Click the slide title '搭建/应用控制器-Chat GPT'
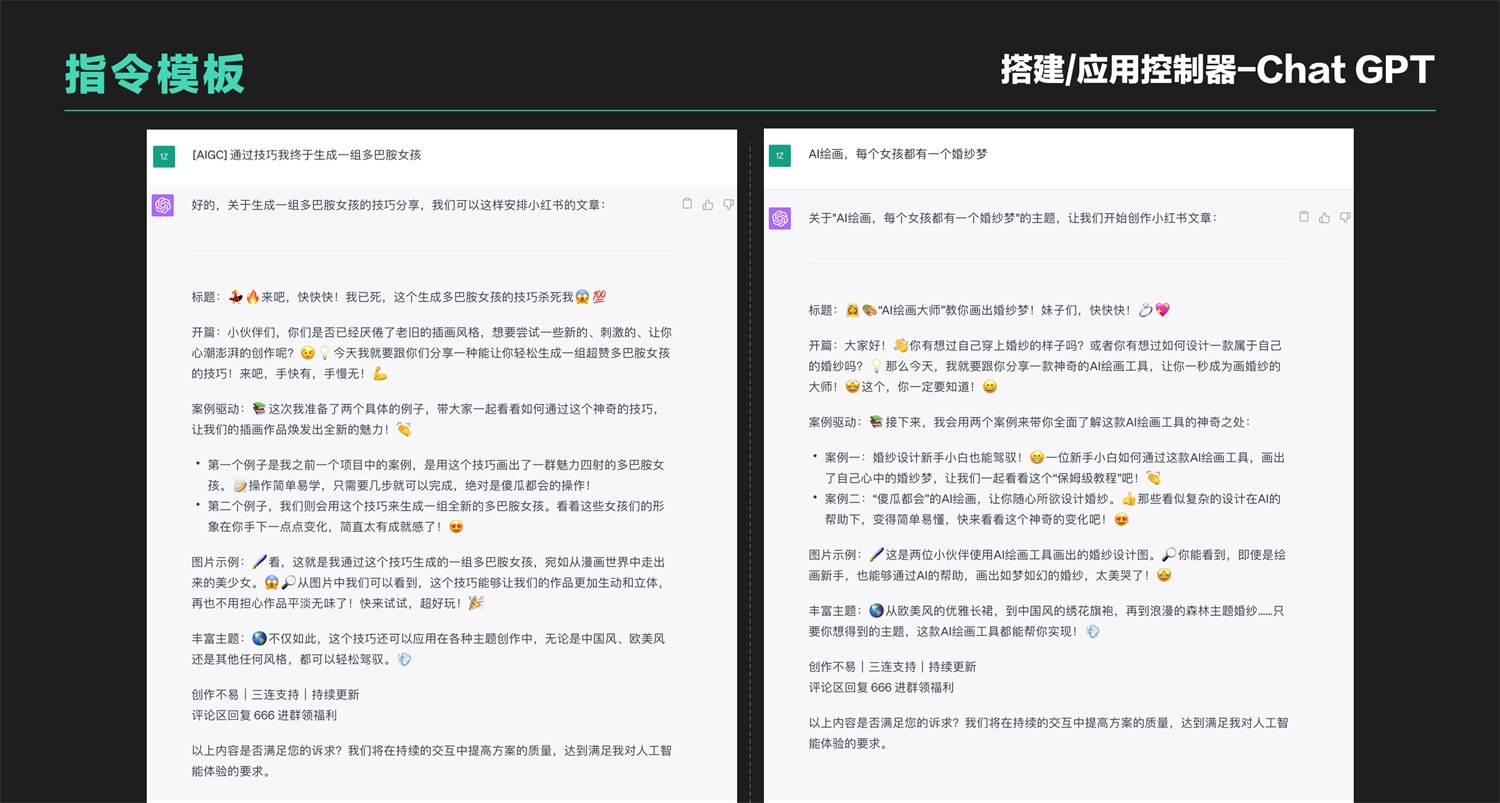This screenshot has width=1500, height=803. pyautogui.click(x=1218, y=69)
